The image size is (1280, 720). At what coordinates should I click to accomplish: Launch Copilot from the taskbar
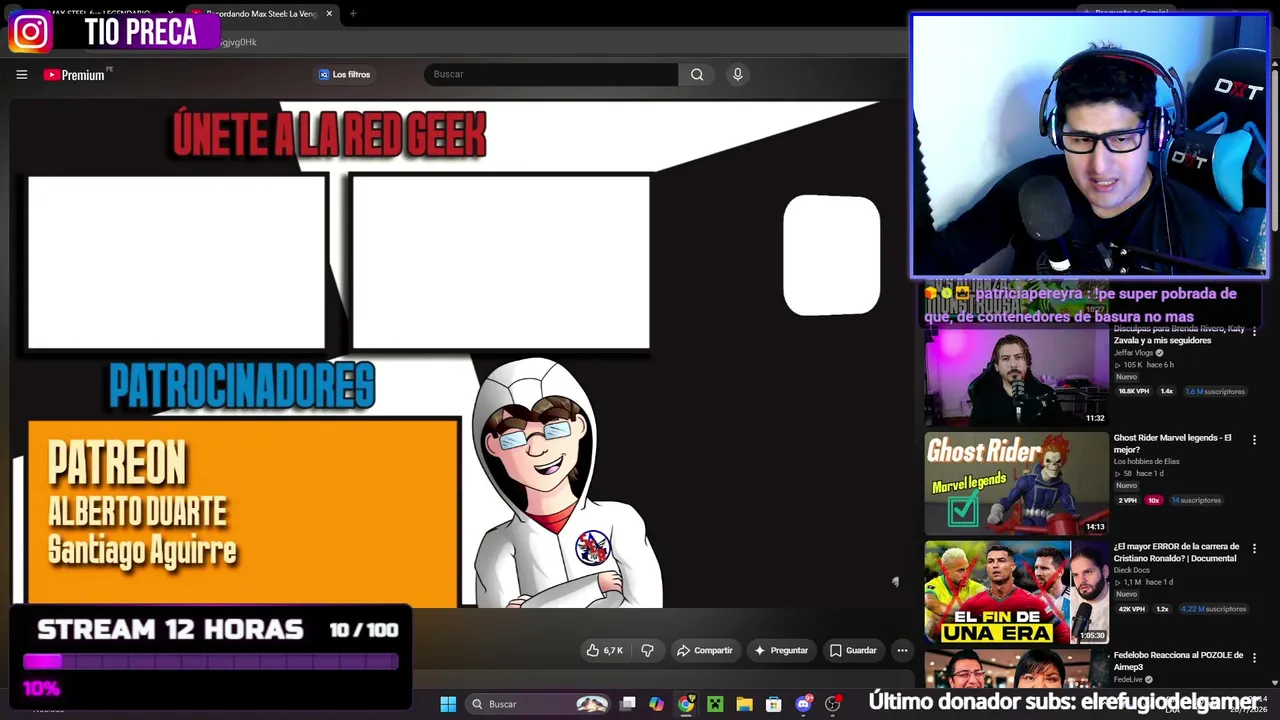[656, 704]
